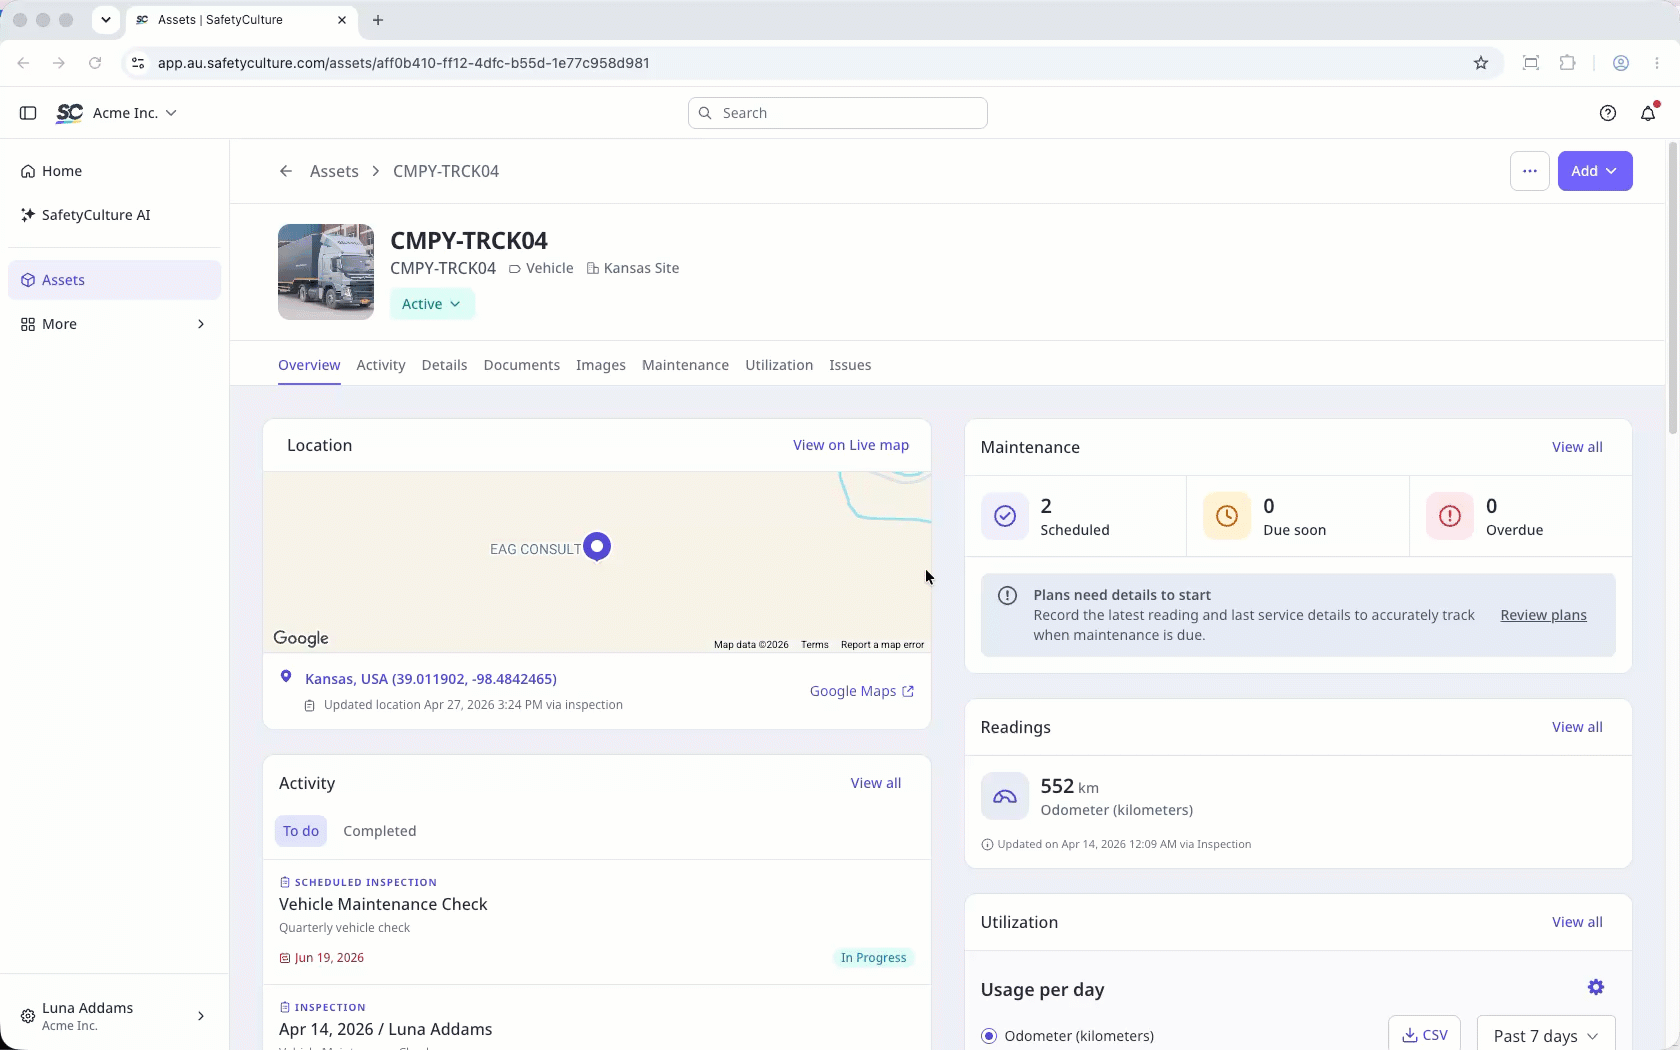The image size is (1680, 1050).
Task: Click the back arrow beside Assets breadcrumb
Action: (x=286, y=171)
